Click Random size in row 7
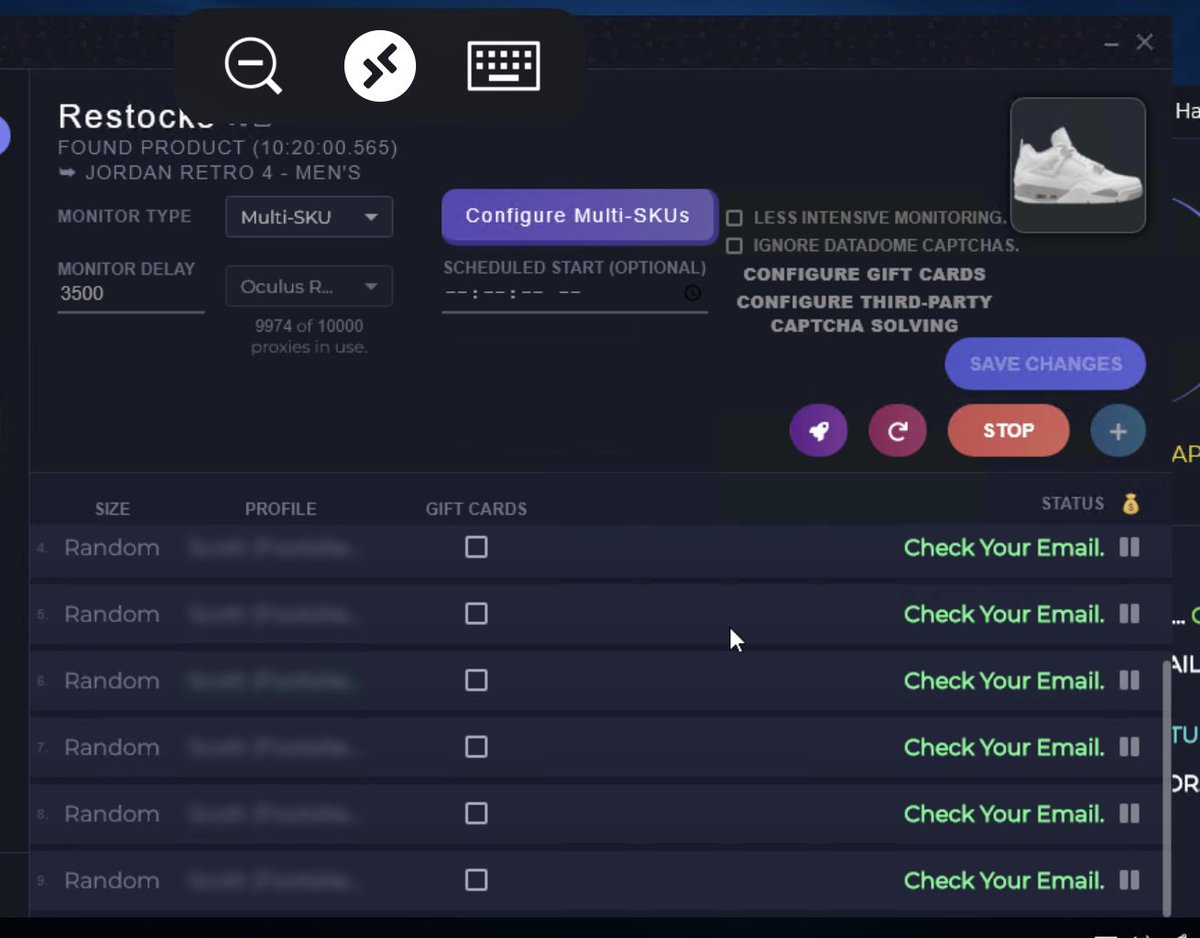 pyautogui.click(x=112, y=747)
